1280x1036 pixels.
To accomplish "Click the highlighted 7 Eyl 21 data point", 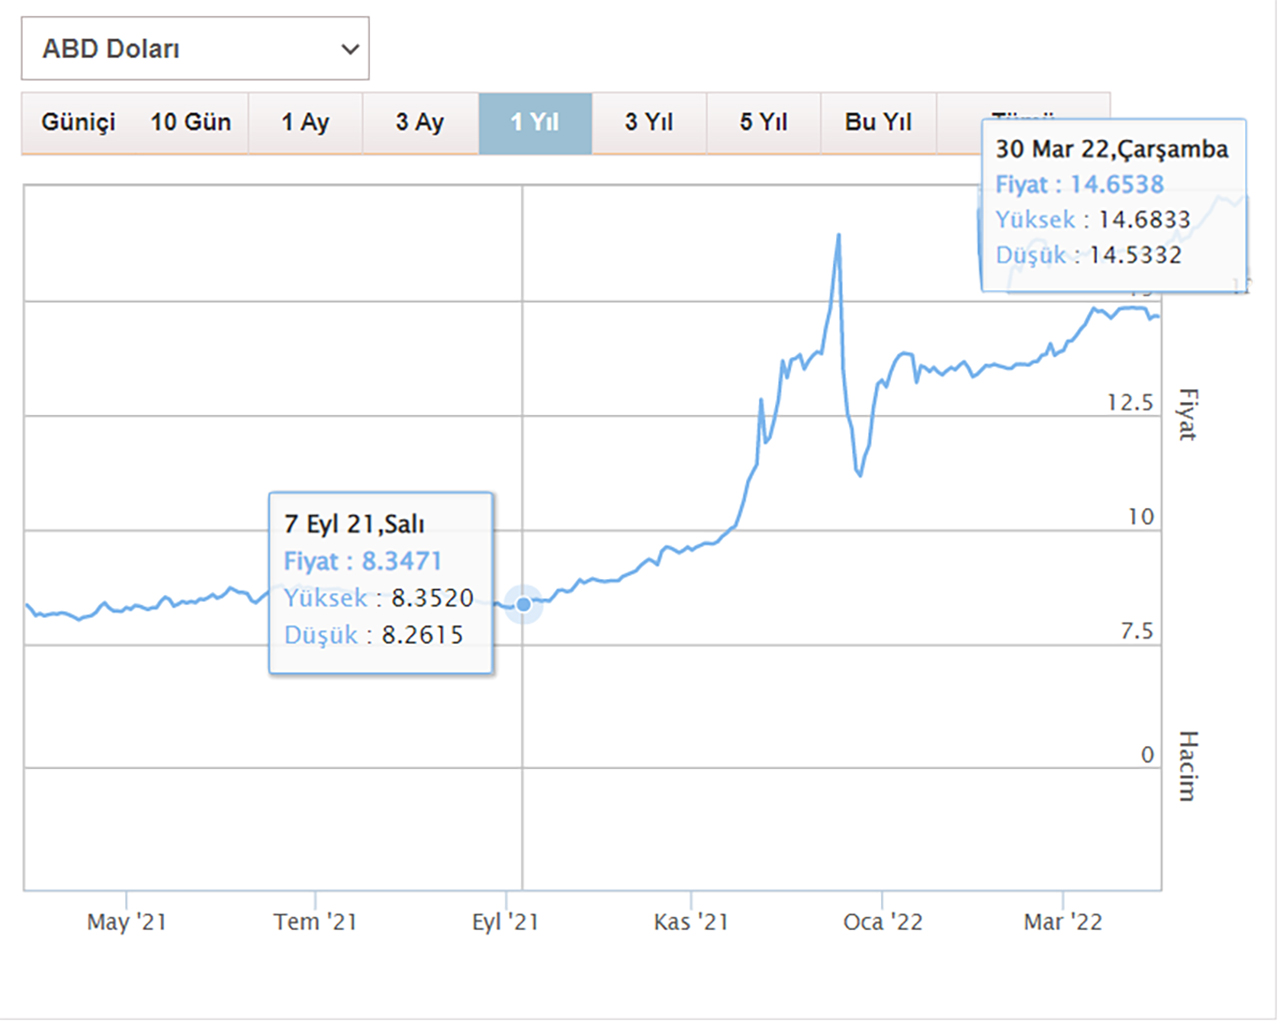I will (523, 604).
